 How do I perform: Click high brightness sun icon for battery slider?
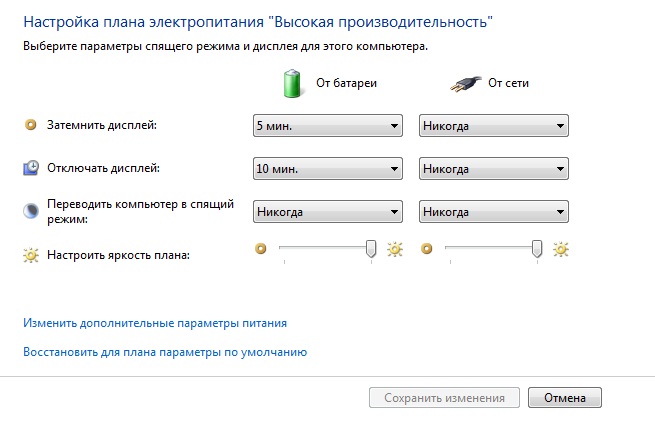point(394,249)
